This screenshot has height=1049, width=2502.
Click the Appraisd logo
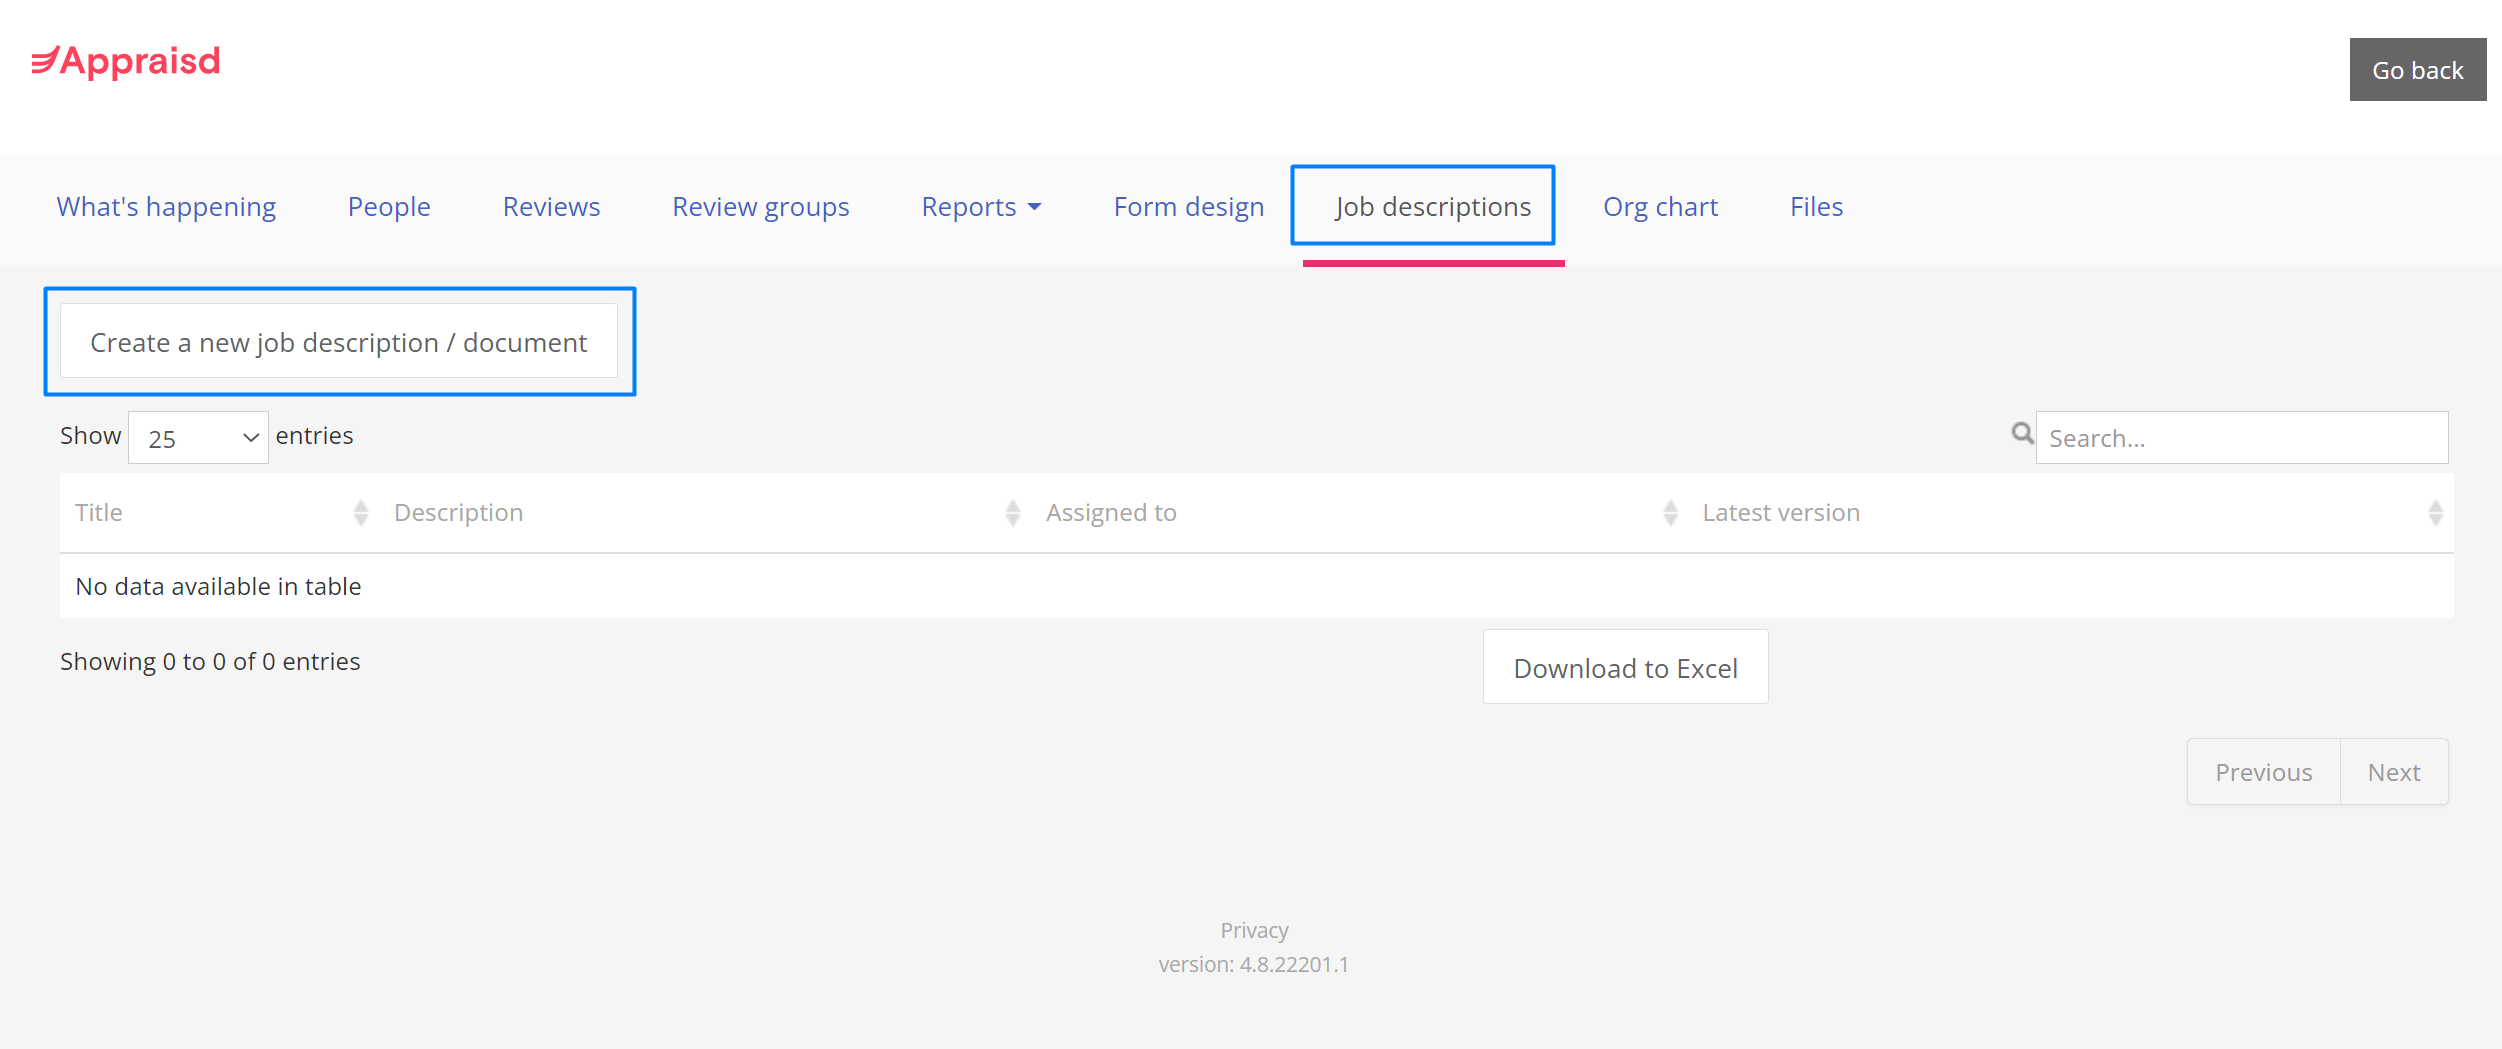pyautogui.click(x=126, y=62)
